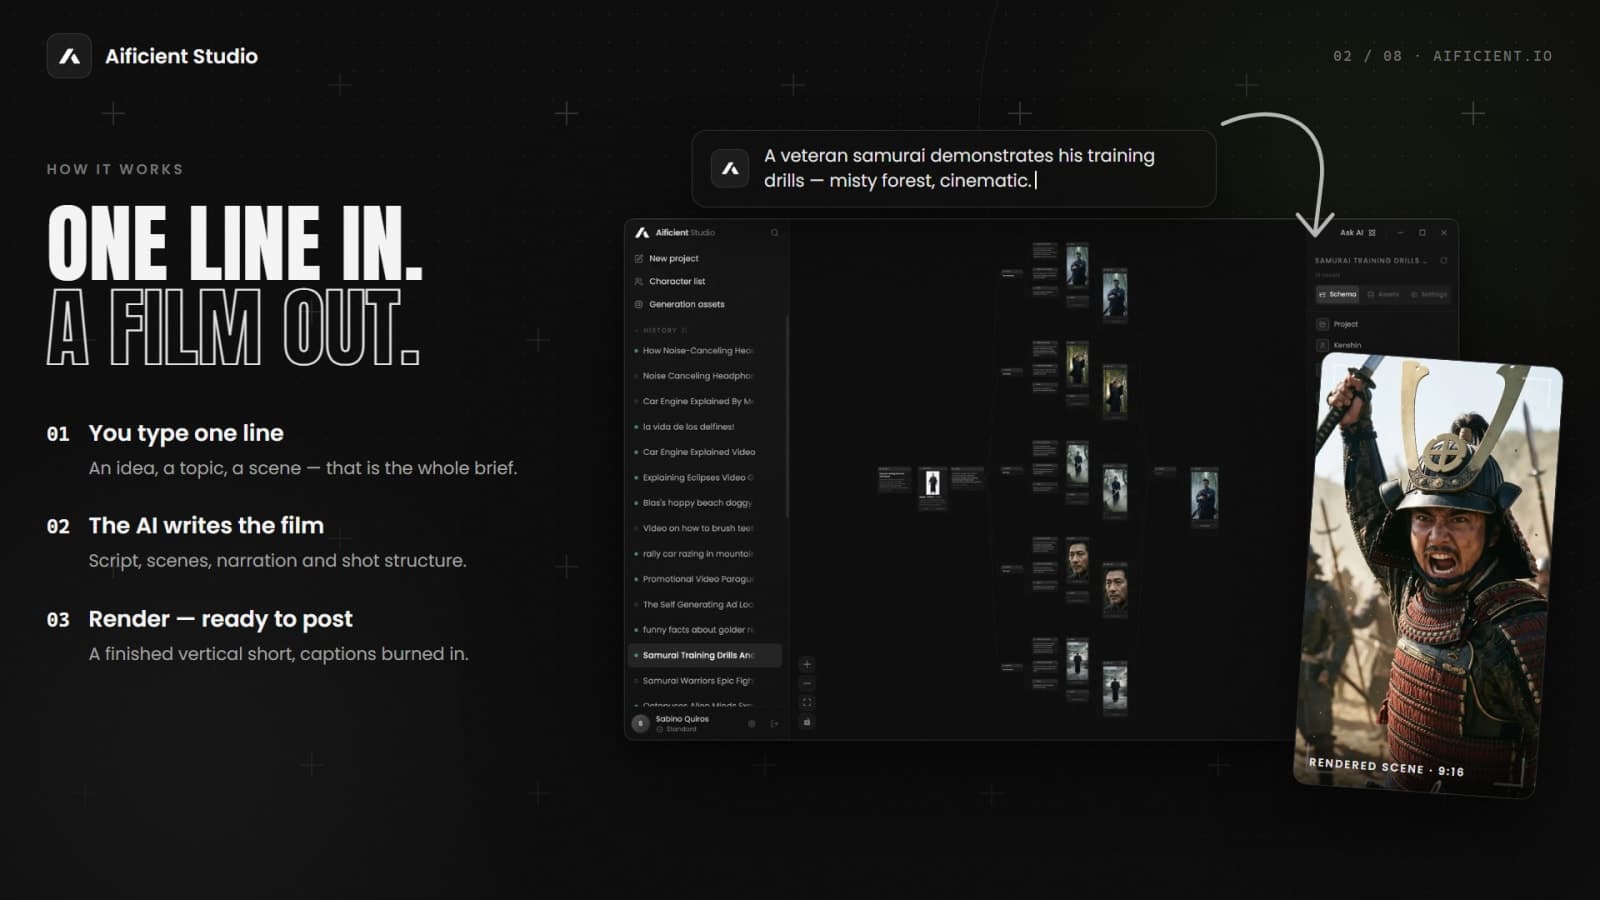Maximize the Aificient Studio app window

1422,232
